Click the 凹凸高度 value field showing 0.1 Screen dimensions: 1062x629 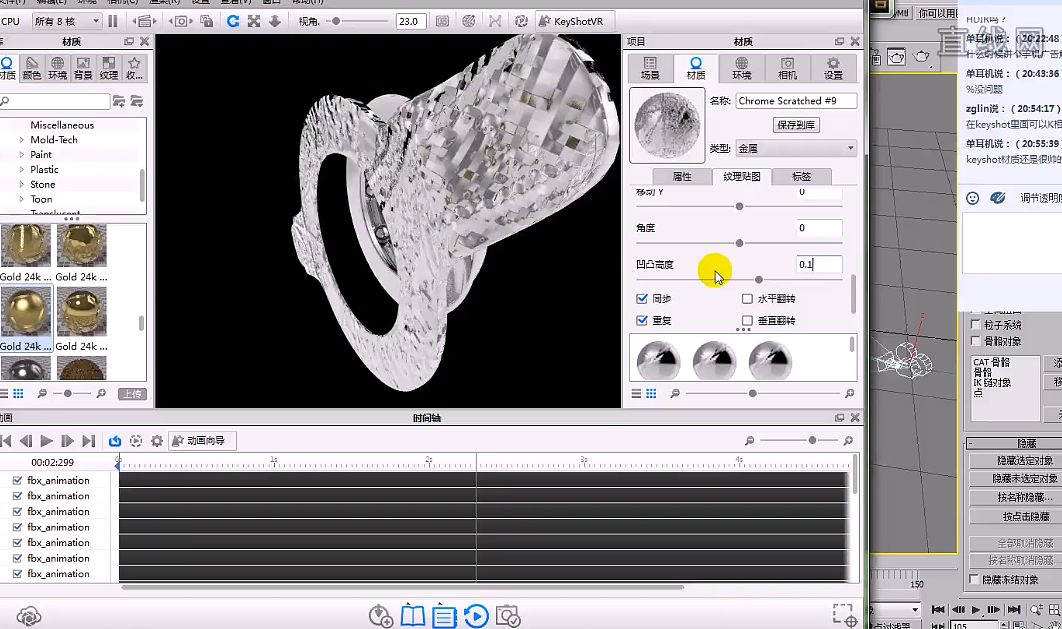(x=819, y=264)
